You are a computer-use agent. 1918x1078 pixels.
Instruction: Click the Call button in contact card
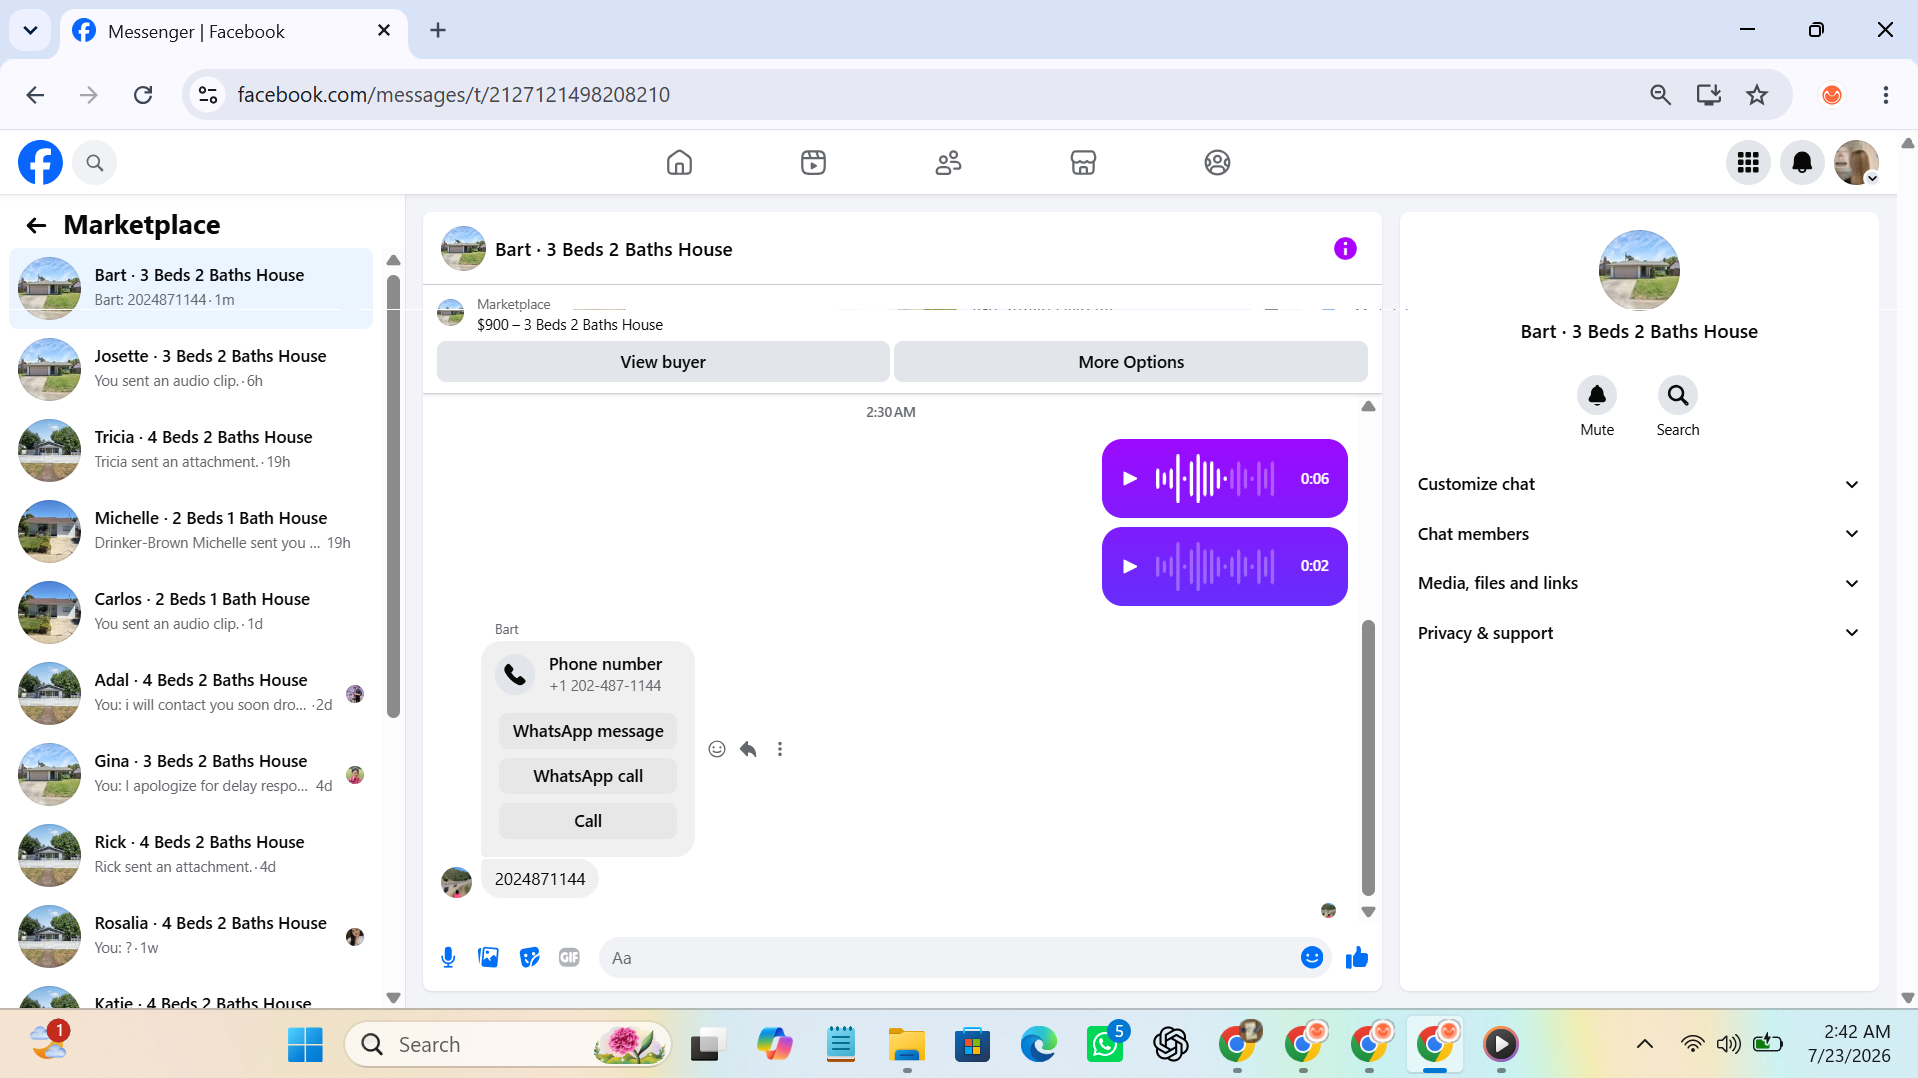coord(588,821)
